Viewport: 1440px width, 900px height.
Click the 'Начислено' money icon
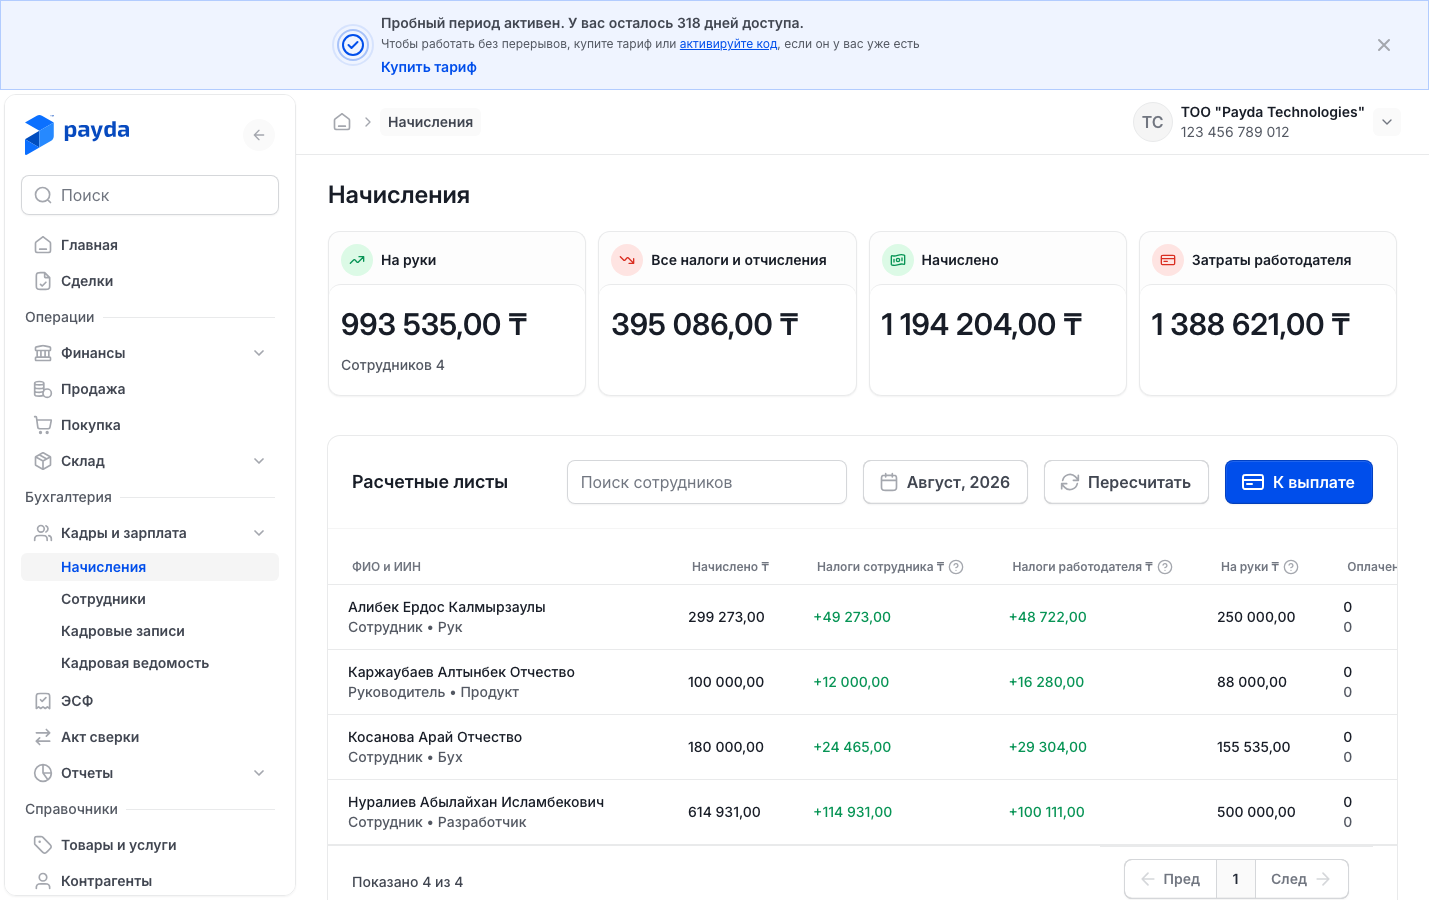[898, 260]
